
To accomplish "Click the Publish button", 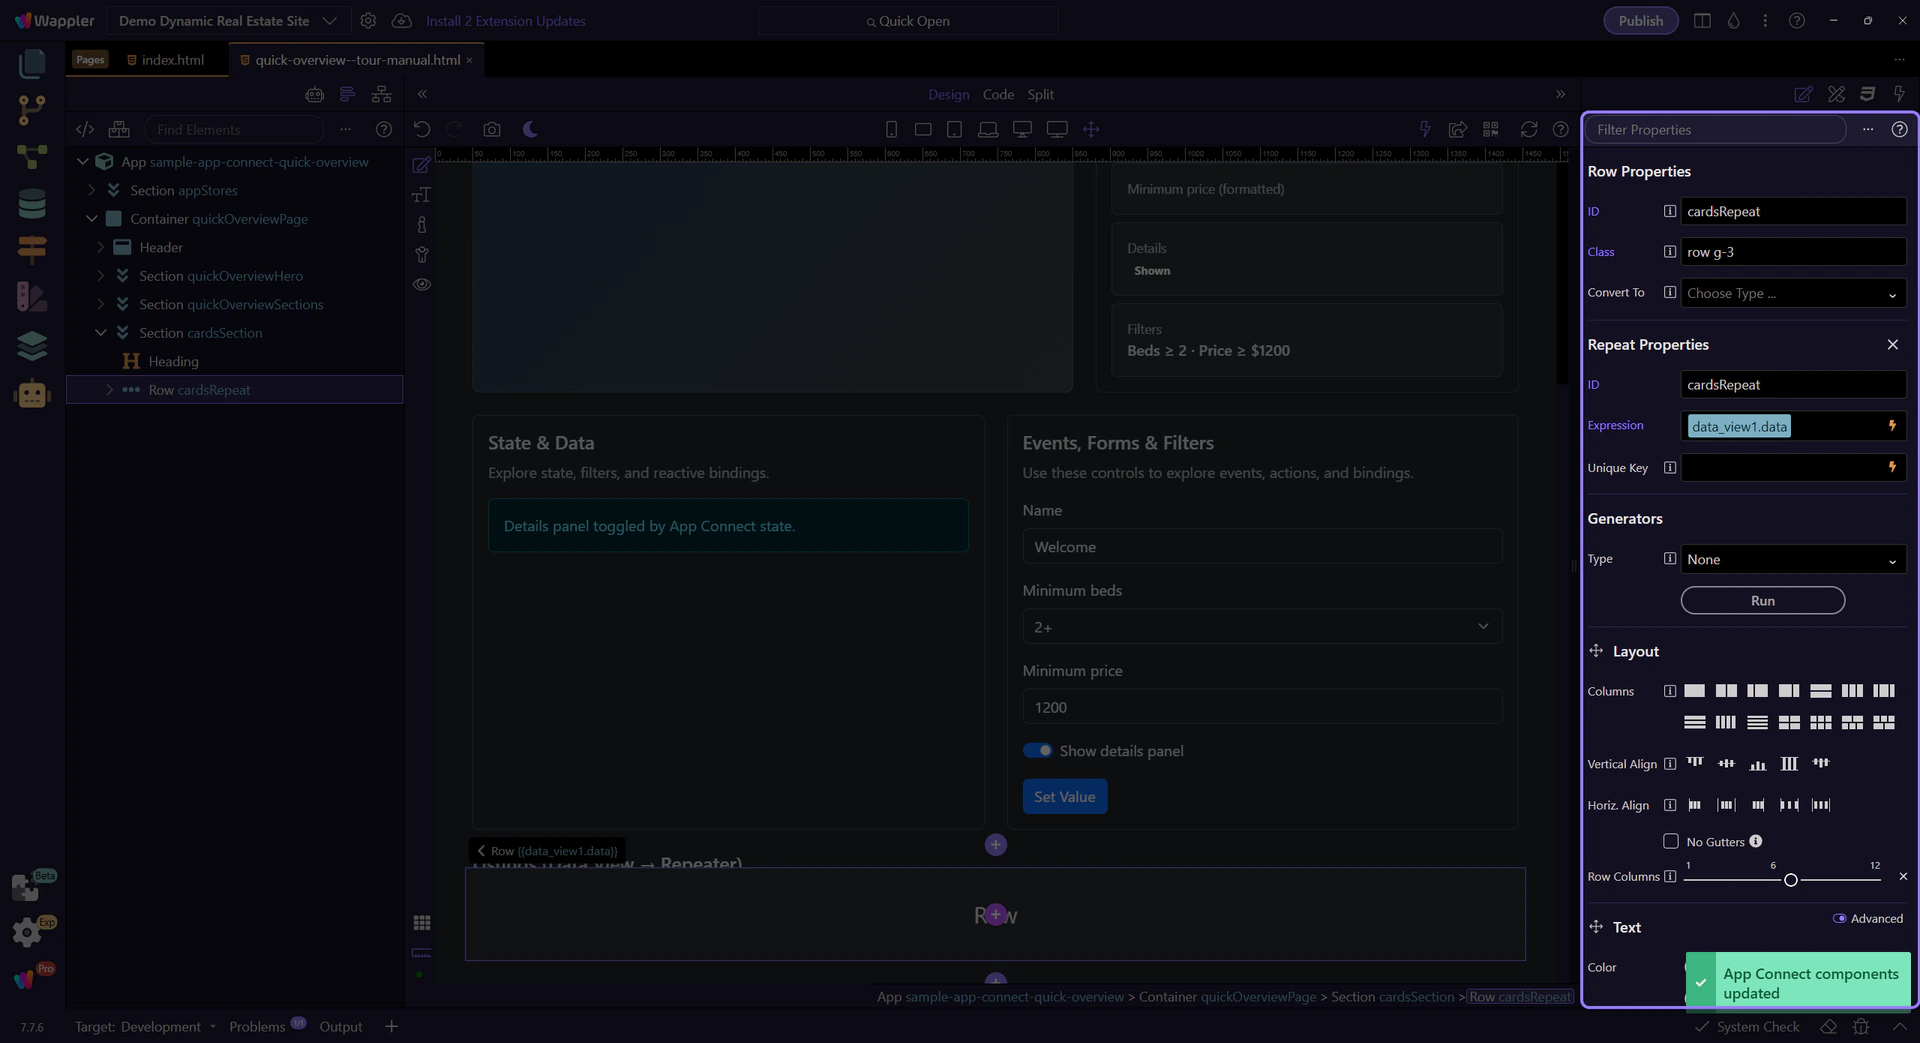I will 1640,21.
